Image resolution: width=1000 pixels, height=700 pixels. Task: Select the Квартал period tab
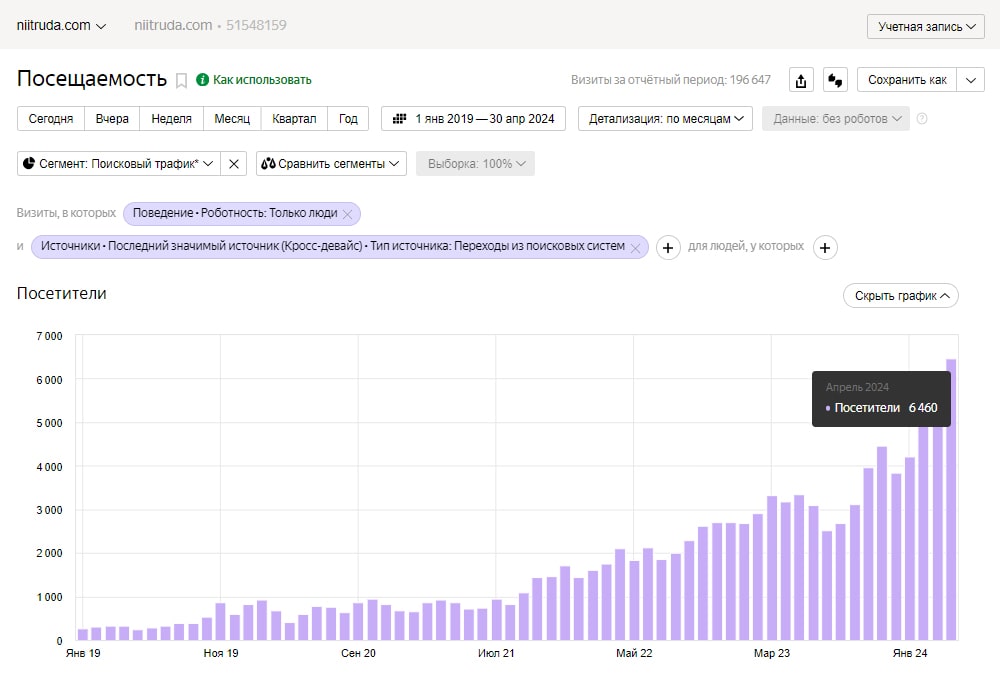pos(294,119)
